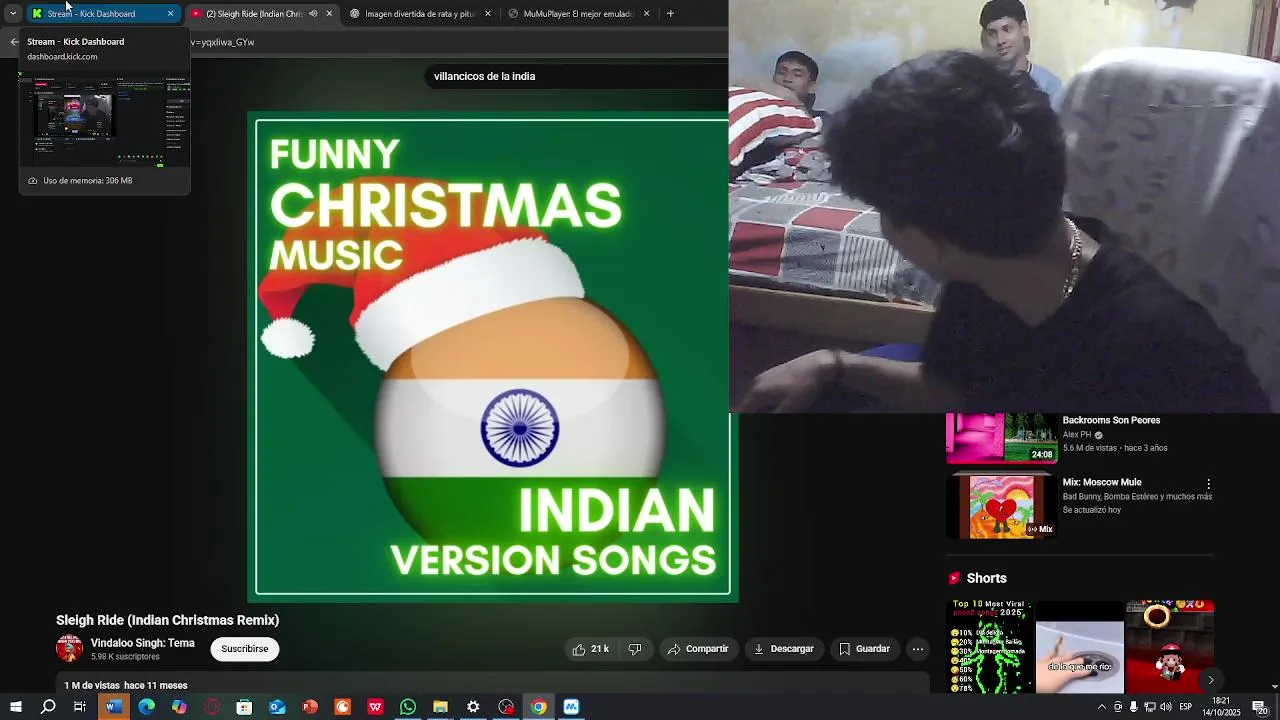Open Backrooms Son Peores video thumbnail
1280x720 pixels.
(x=1001, y=438)
